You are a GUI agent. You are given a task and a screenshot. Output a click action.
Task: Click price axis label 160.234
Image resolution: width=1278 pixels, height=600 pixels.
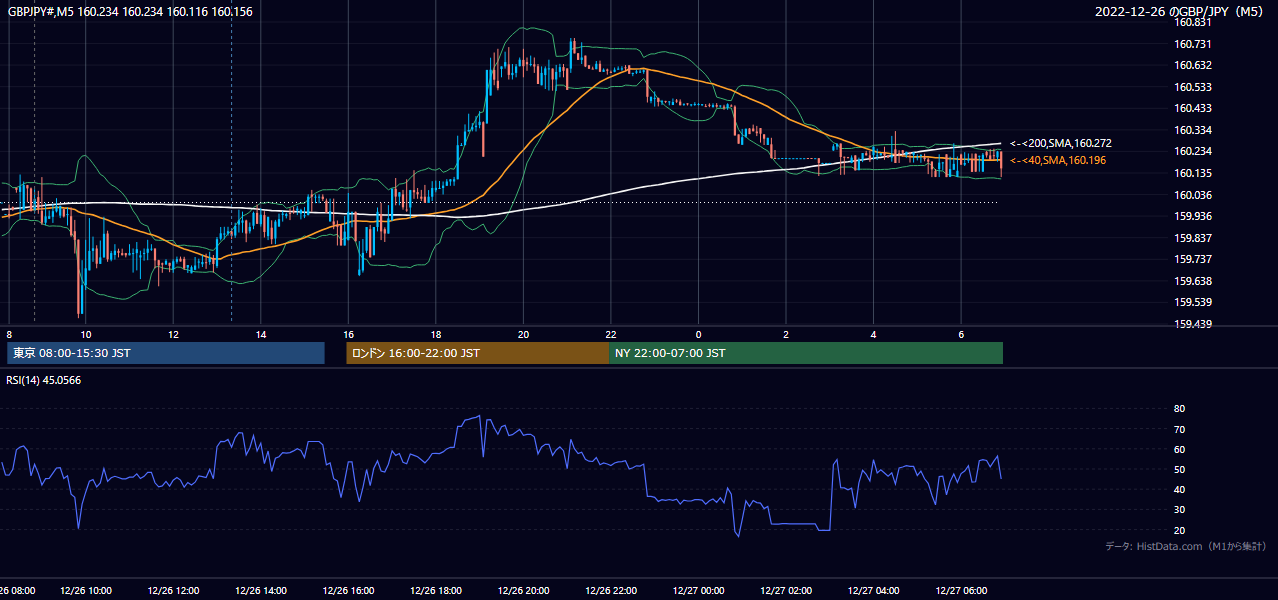(x=1192, y=151)
